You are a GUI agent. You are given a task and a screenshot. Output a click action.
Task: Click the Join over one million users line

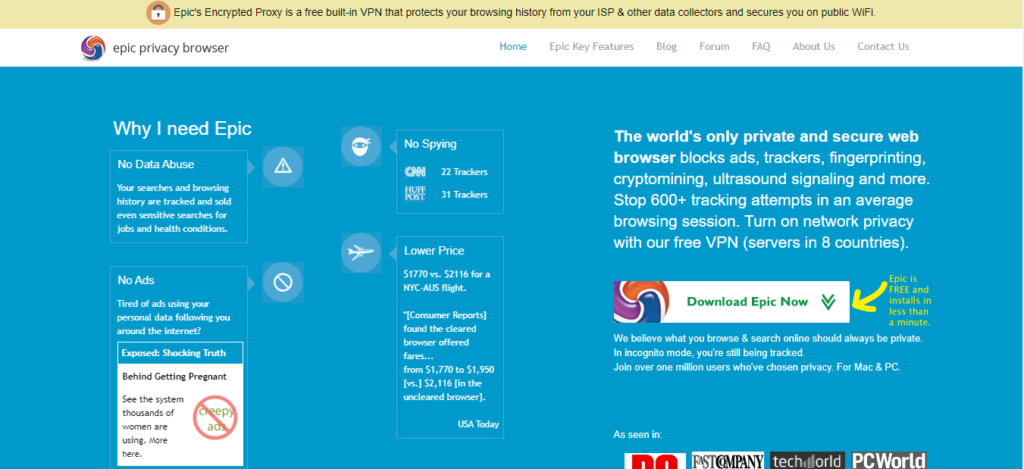coord(757,367)
